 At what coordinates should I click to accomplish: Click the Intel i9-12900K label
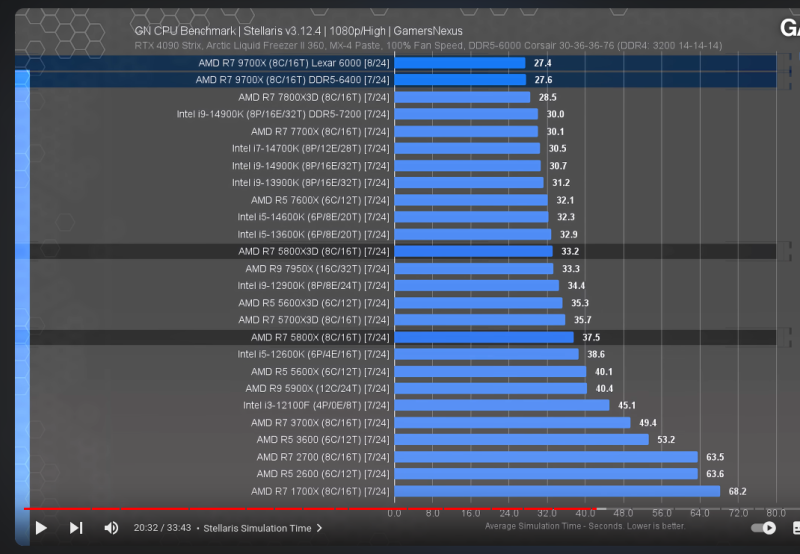313,286
